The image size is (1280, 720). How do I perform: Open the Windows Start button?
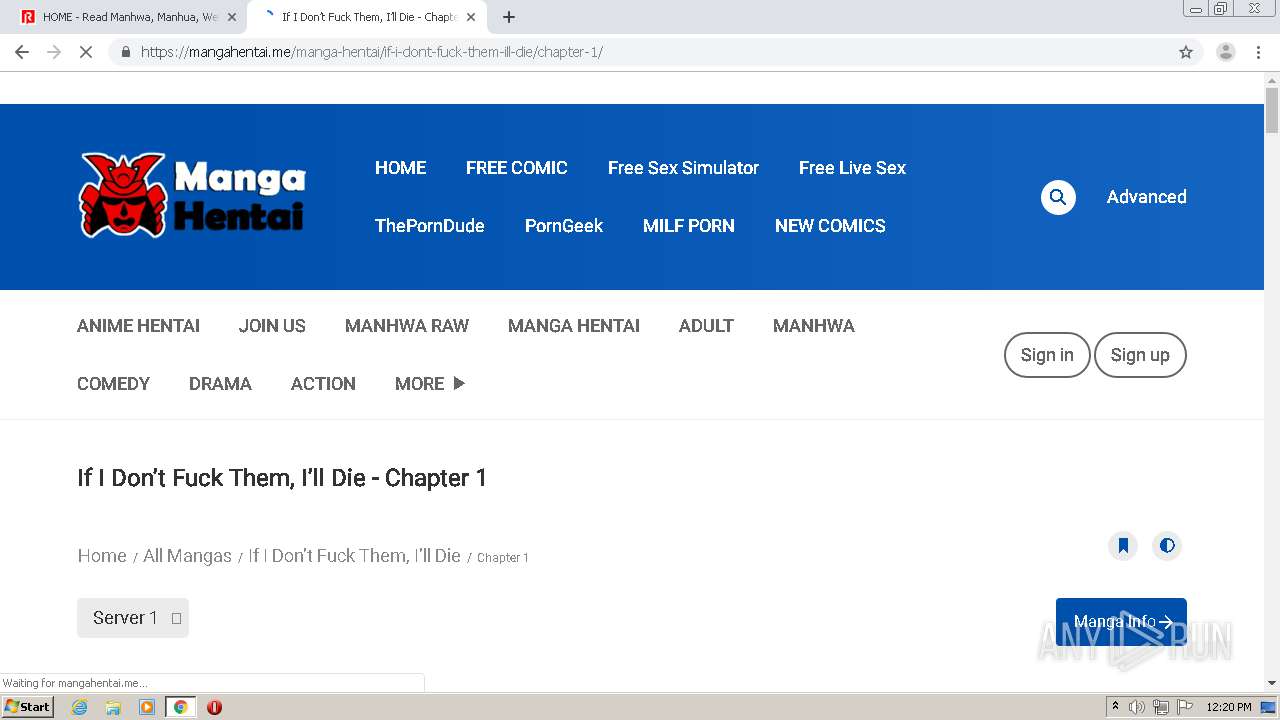(28, 707)
